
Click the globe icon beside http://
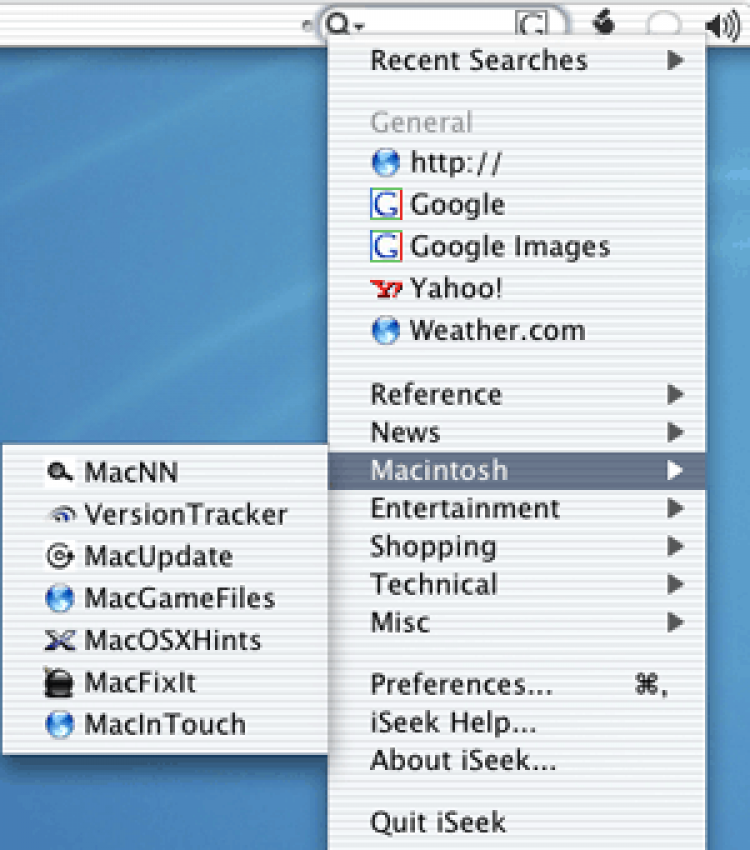coord(386,163)
